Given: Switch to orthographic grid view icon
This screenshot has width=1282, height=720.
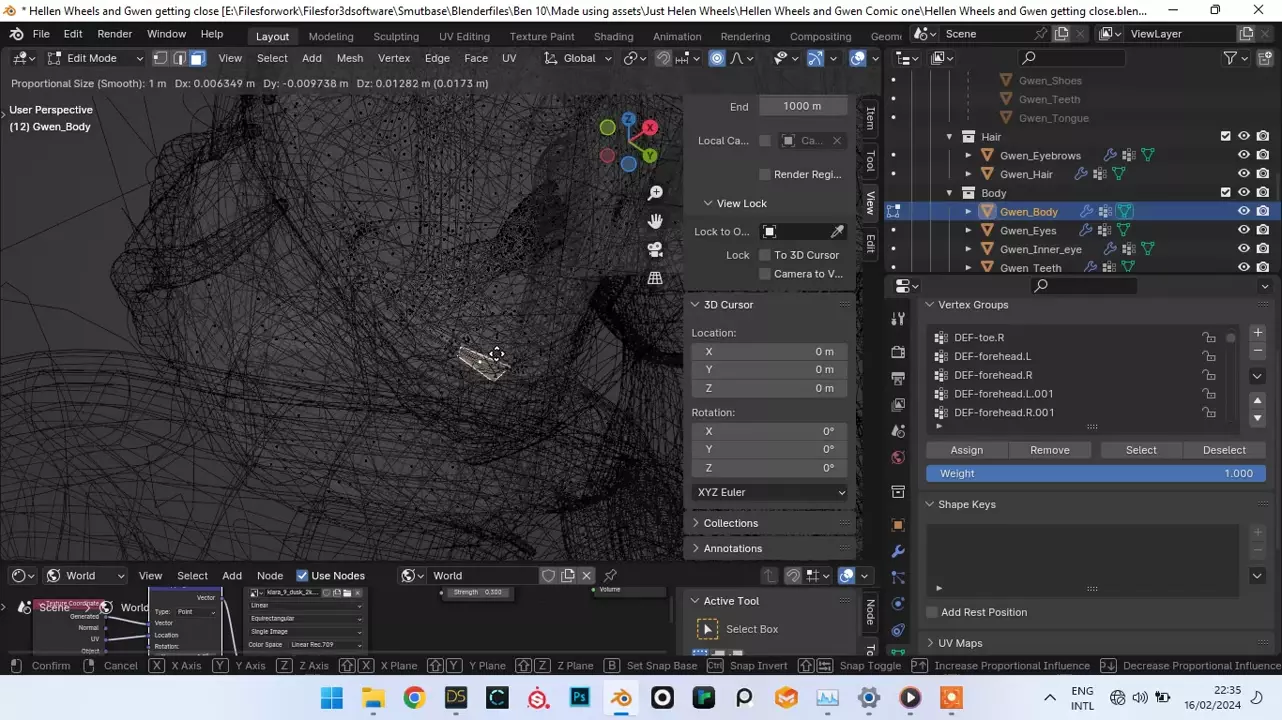Looking at the screenshot, I should (x=655, y=278).
